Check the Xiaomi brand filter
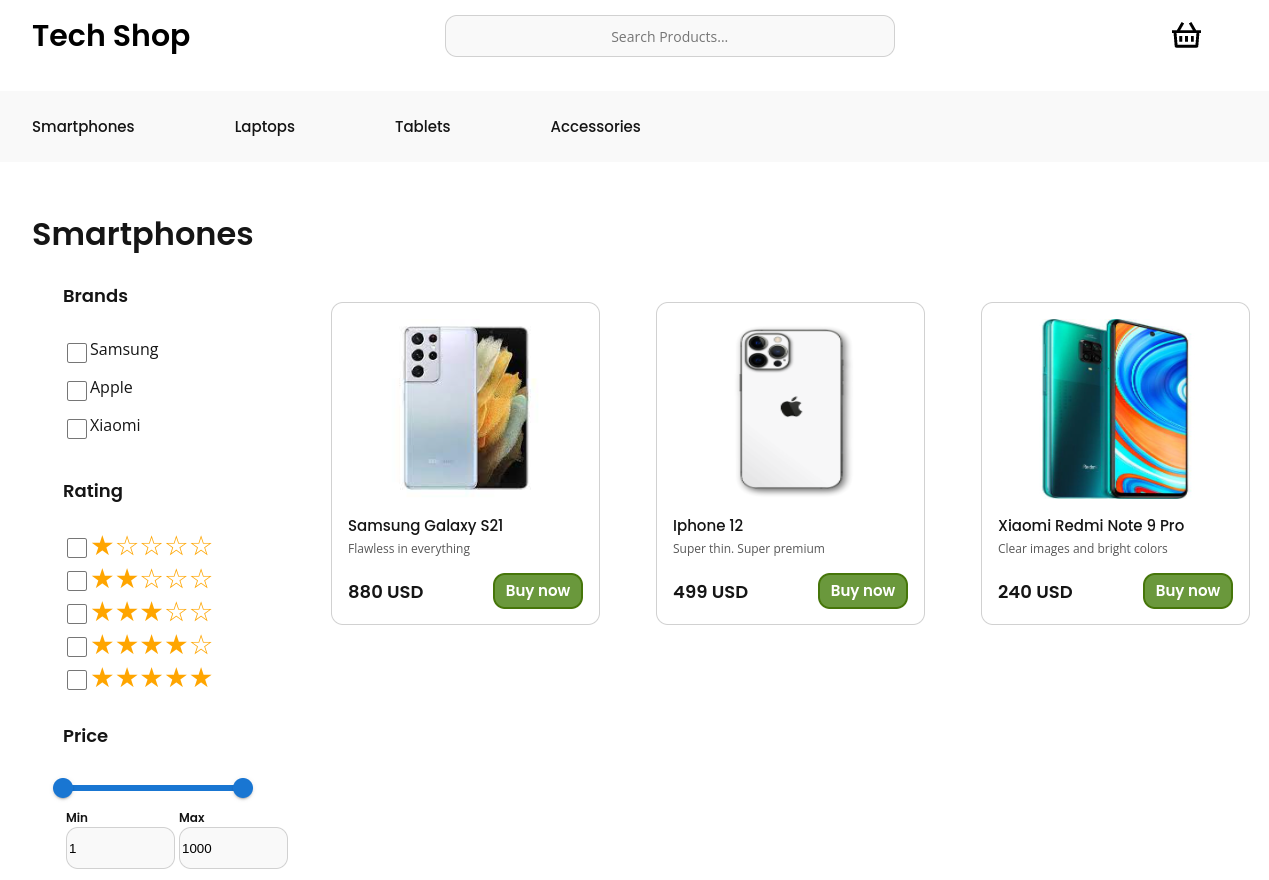Image resolution: width=1269 pixels, height=880 pixels. [x=76, y=428]
